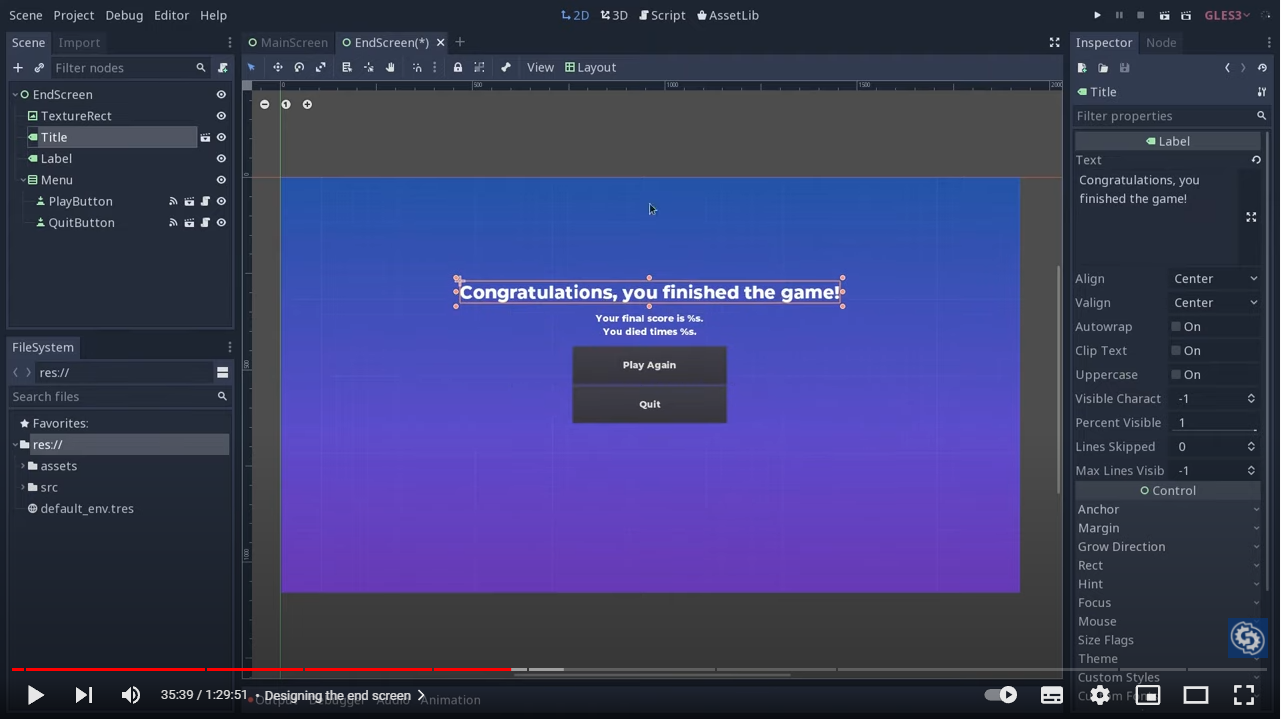1281x719 pixels.
Task: Select the Rotate Mode tool
Action: [x=299, y=67]
